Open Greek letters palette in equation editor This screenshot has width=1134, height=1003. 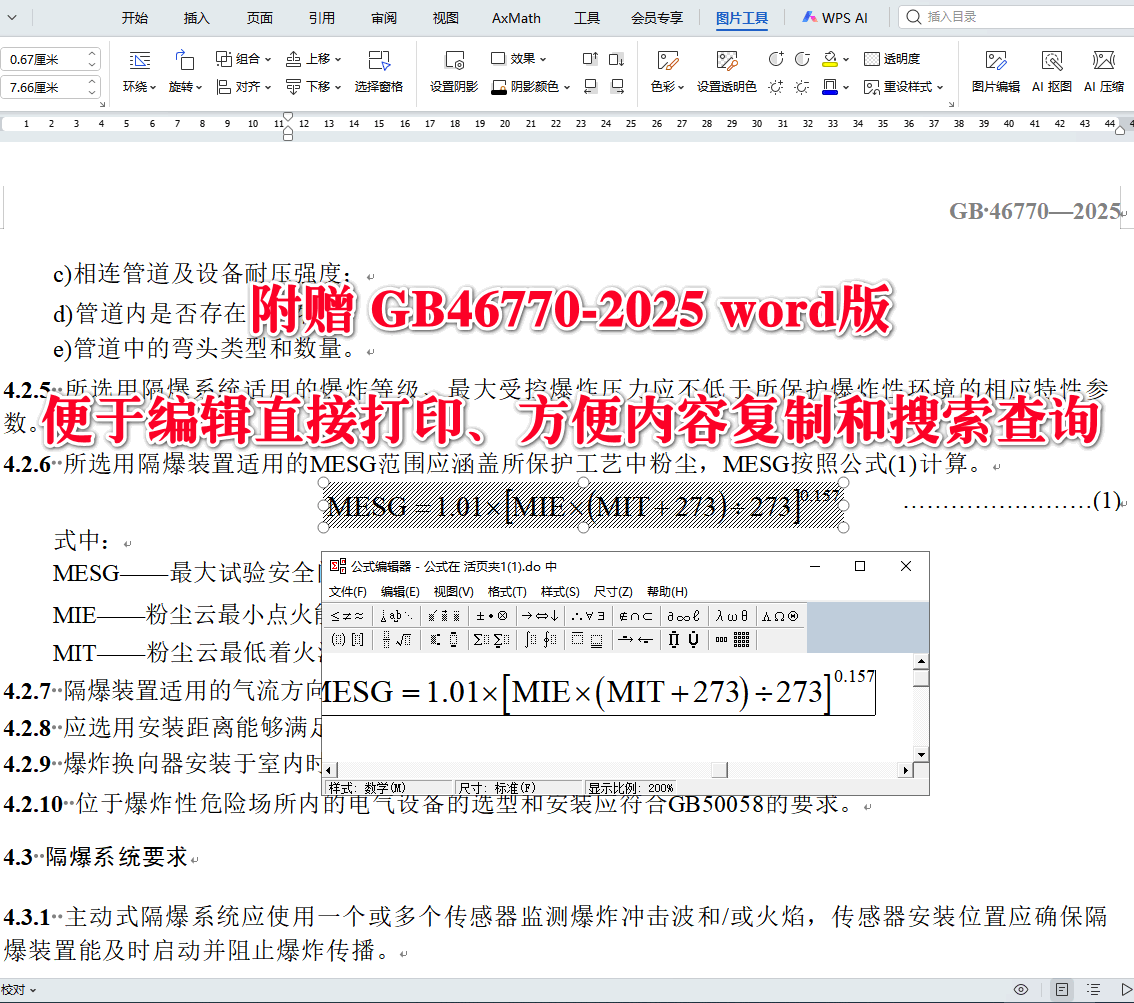pyautogui.click(x=731, y=614)
